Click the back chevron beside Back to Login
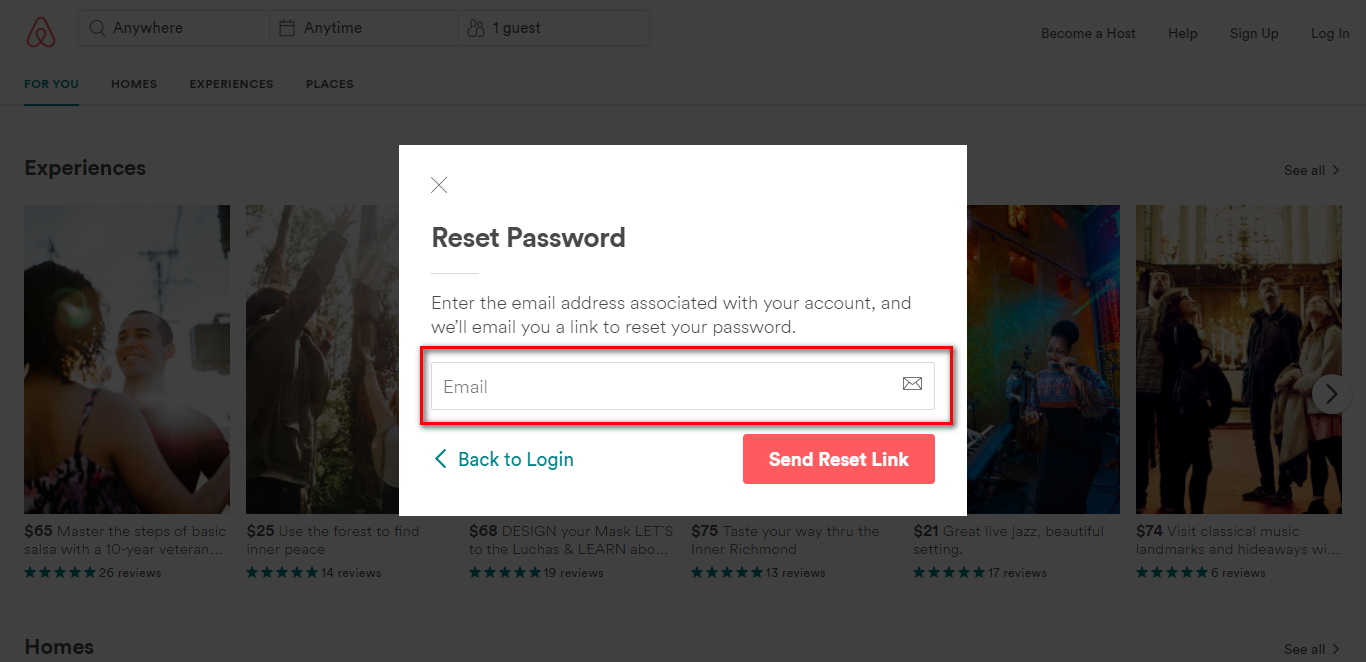The image size is (1366, 662). click(x=440, y=459)
